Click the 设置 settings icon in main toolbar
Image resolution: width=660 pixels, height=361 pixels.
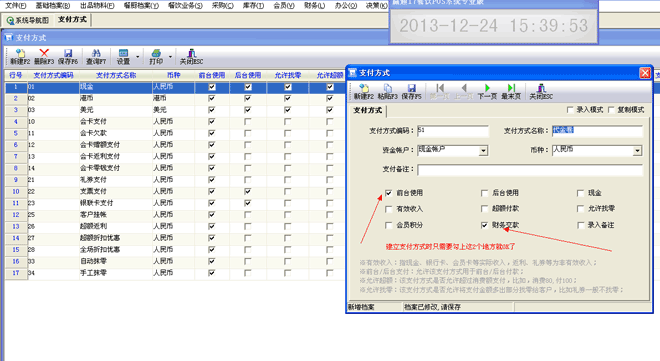tap(123, 56)
